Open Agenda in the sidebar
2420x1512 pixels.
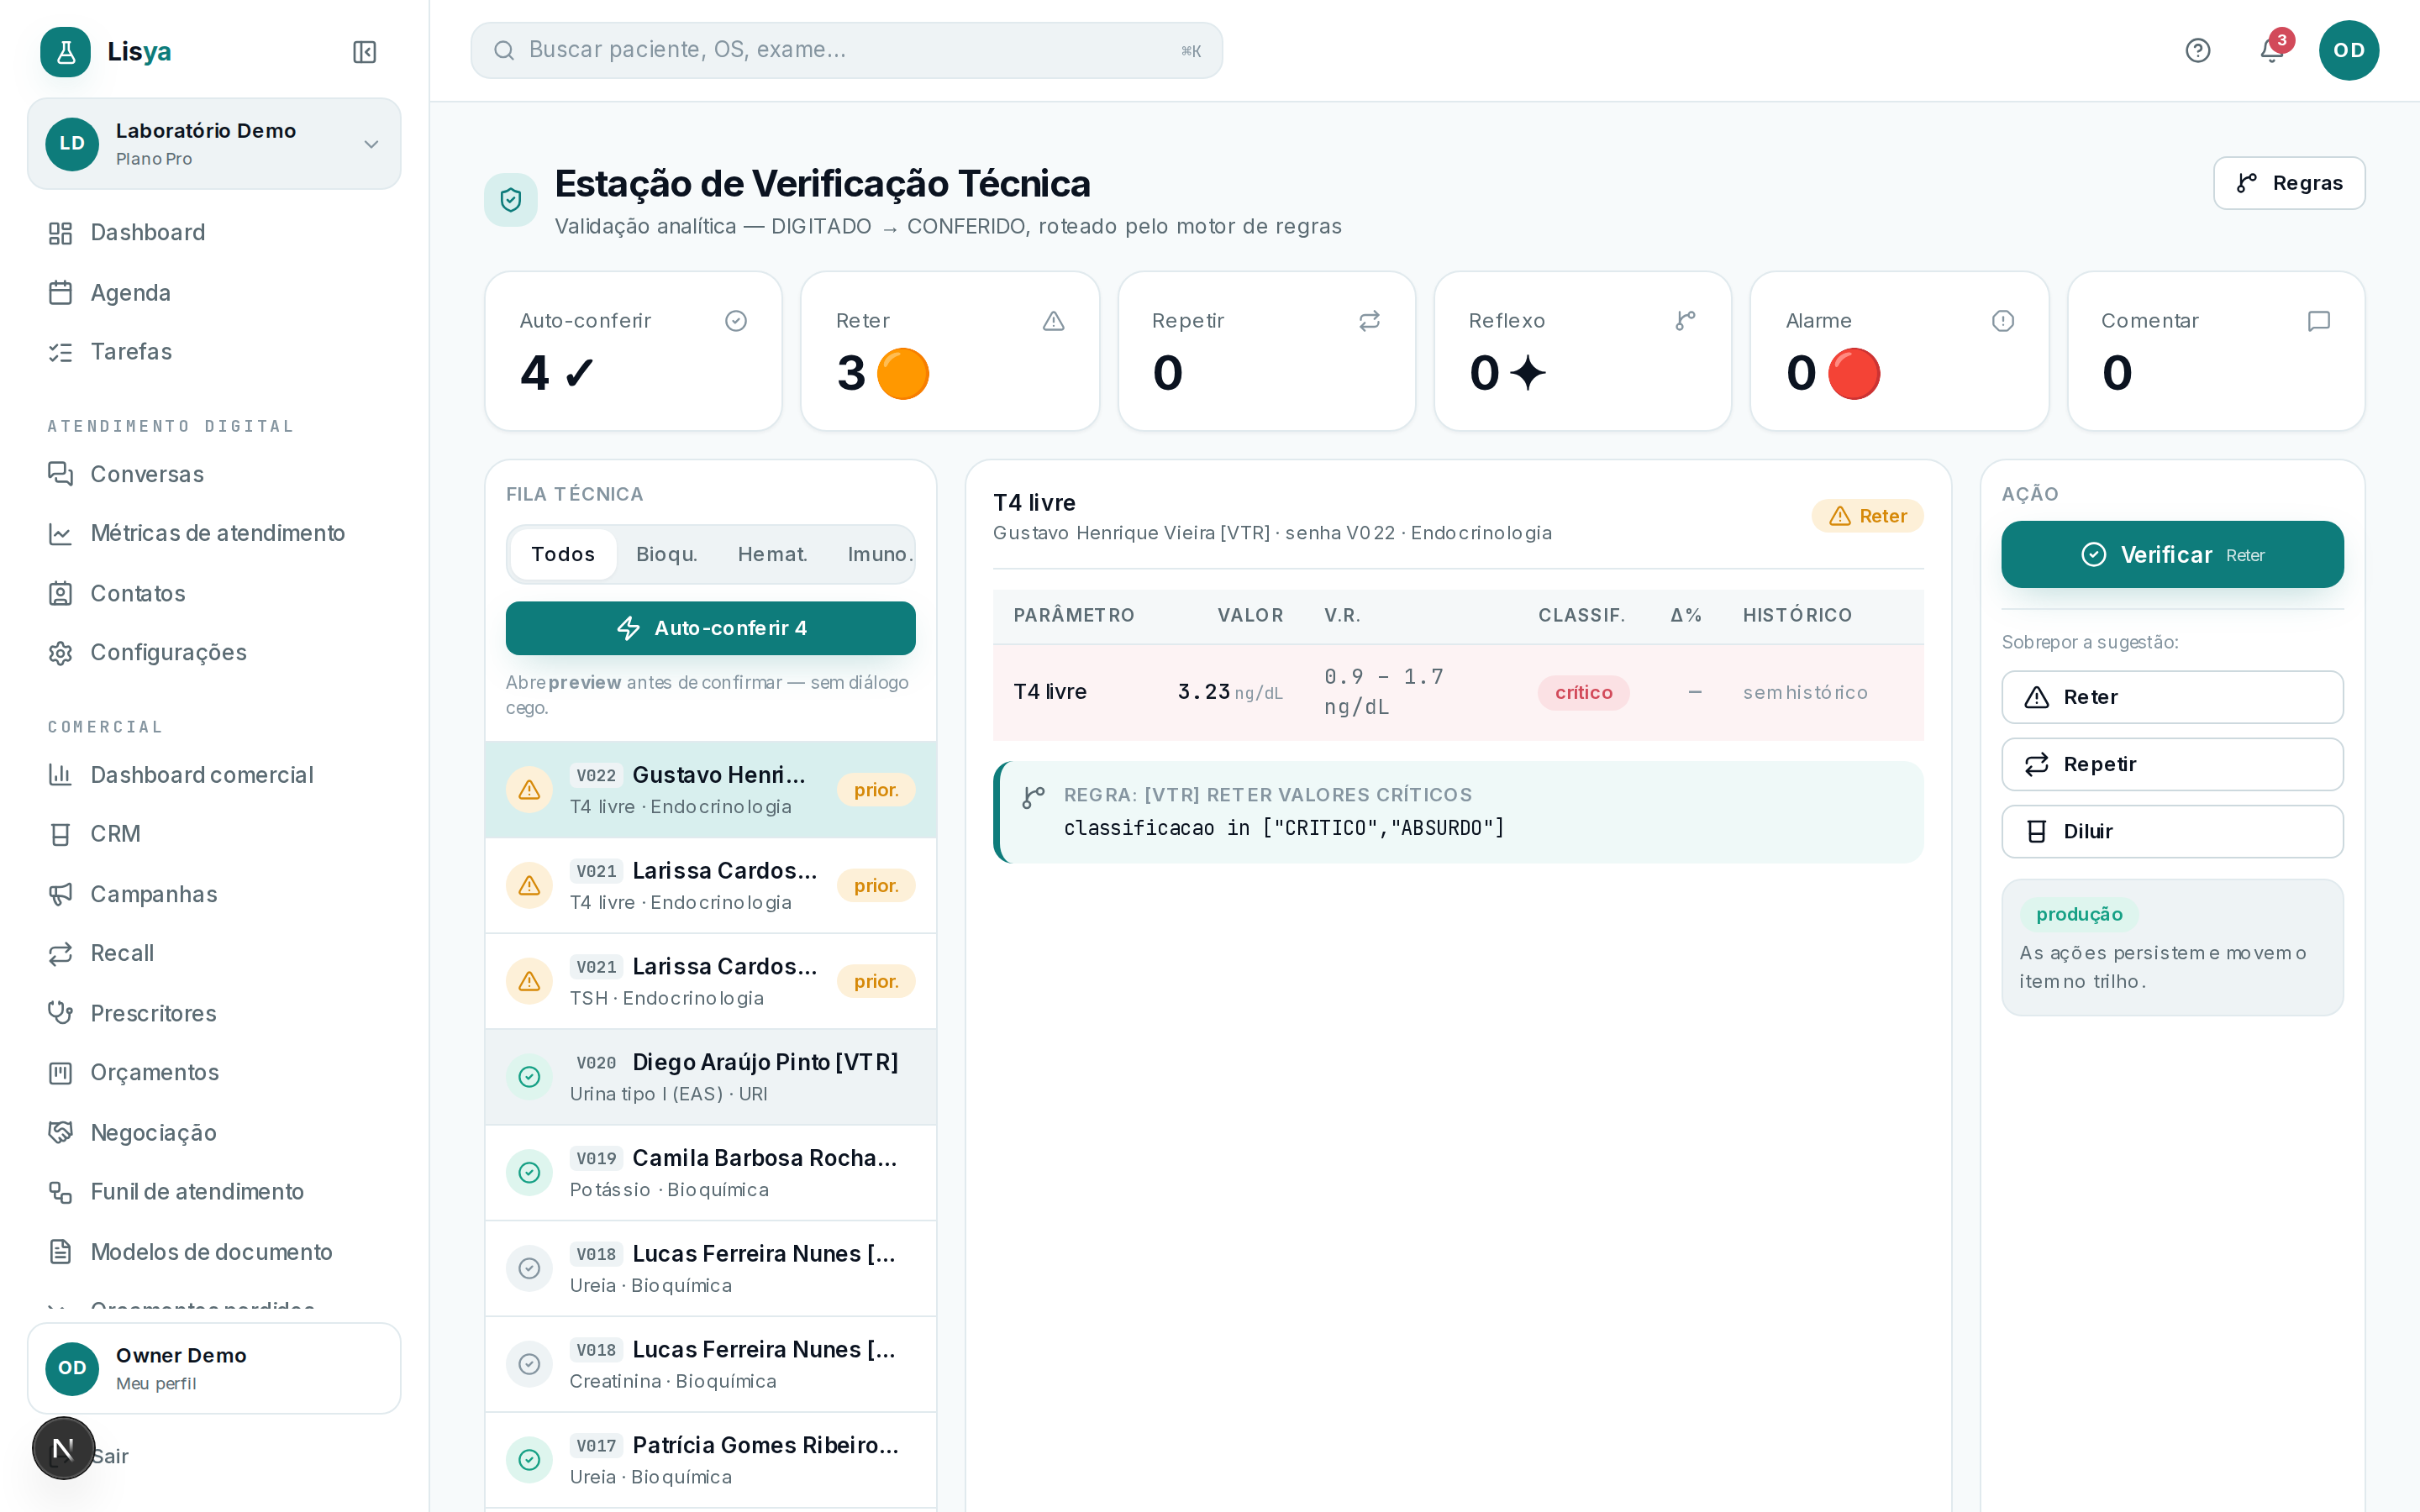click(214, 293)
